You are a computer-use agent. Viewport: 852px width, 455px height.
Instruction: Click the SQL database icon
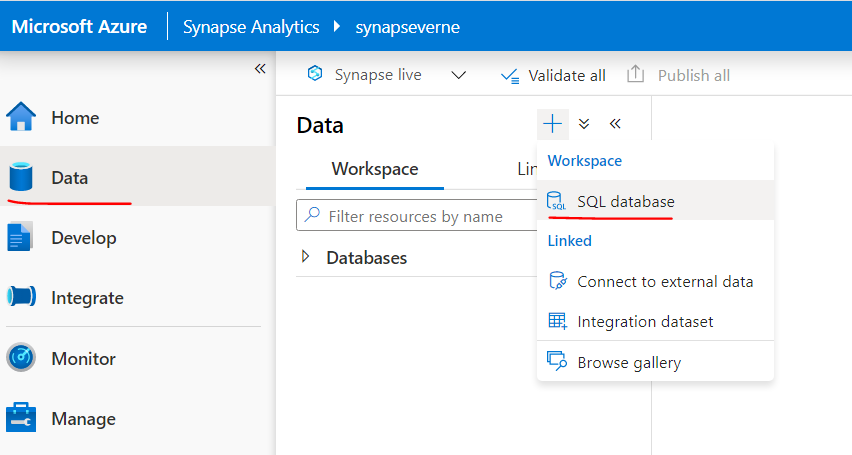click(556, 201)
